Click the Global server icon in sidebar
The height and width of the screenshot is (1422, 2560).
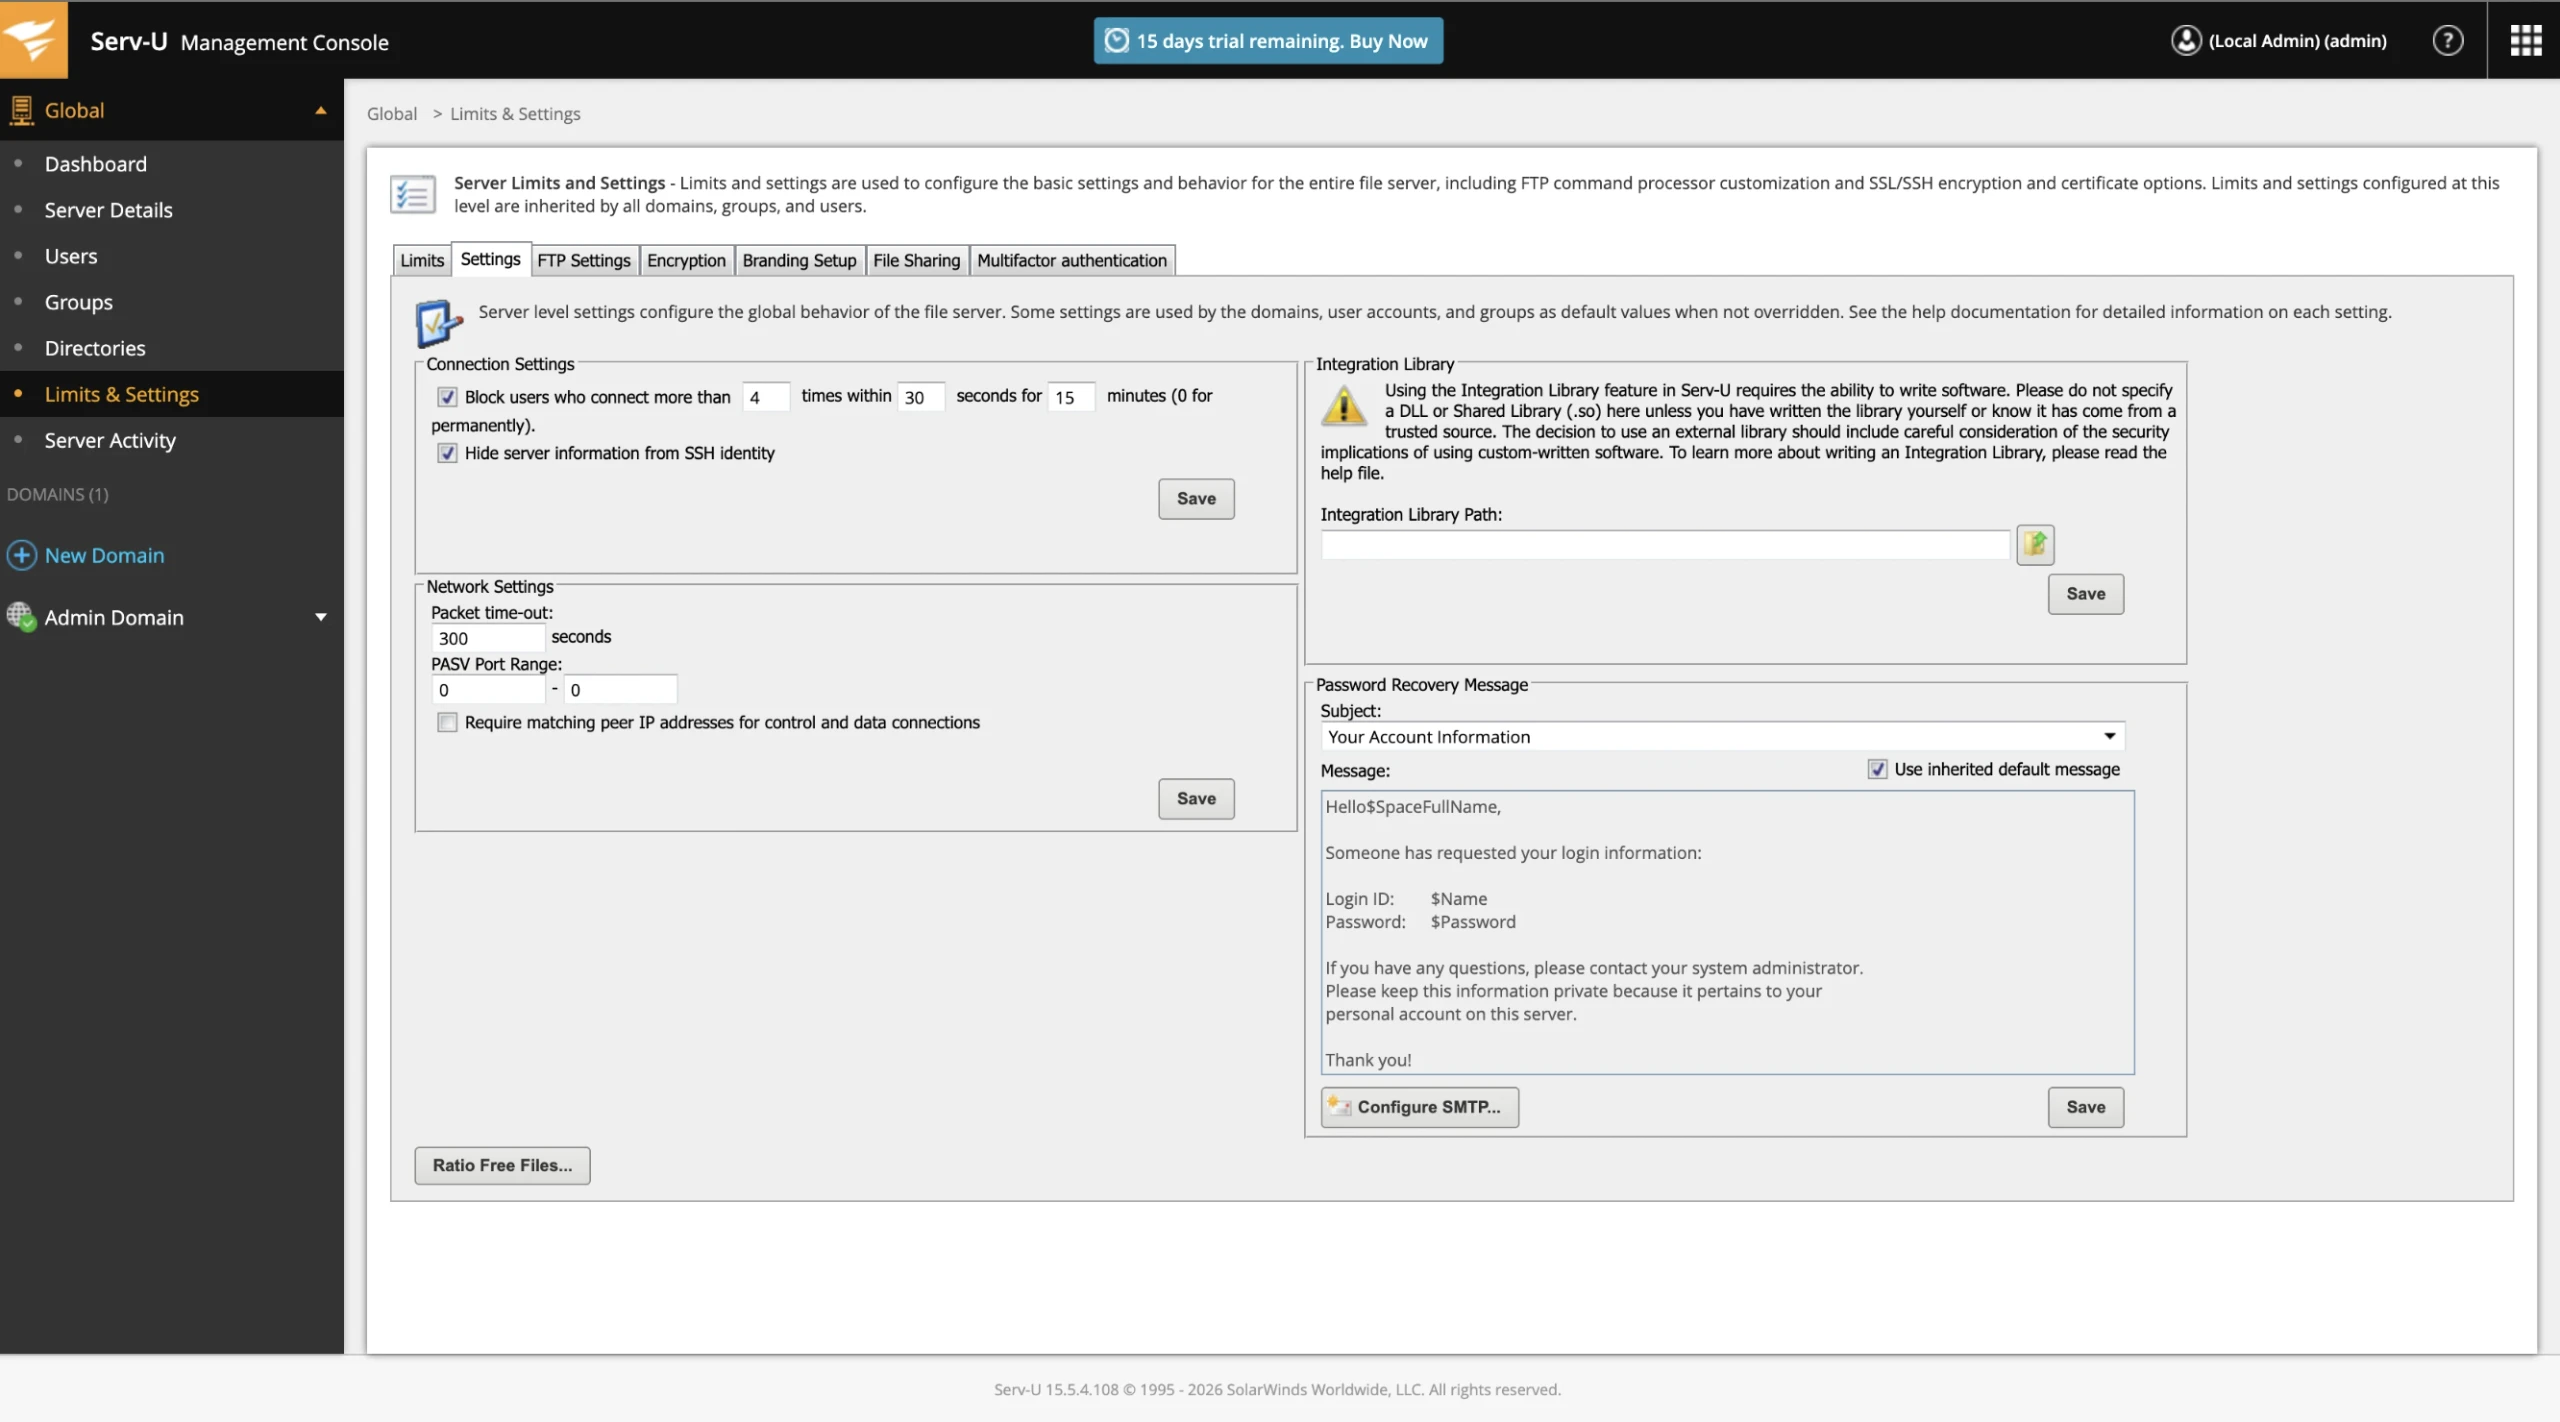point(21,110)
